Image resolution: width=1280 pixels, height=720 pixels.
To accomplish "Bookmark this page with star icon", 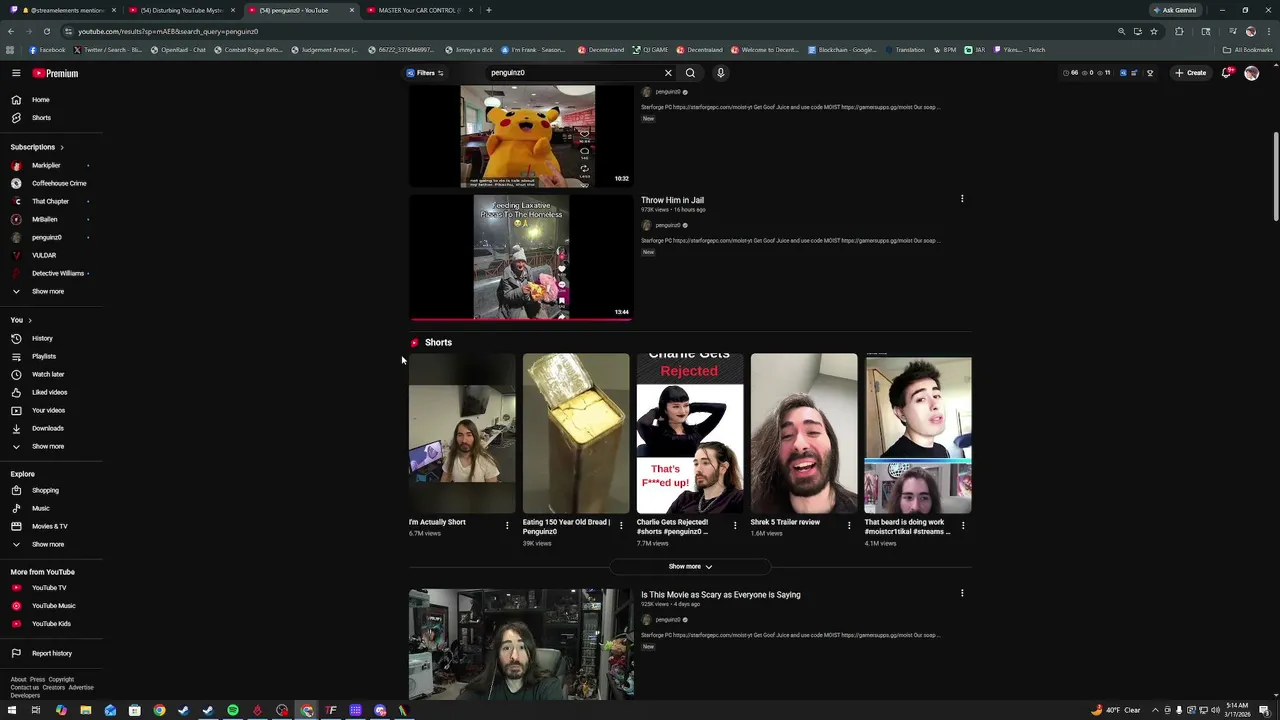I will pyautogui.click(x=1154, y=31).
